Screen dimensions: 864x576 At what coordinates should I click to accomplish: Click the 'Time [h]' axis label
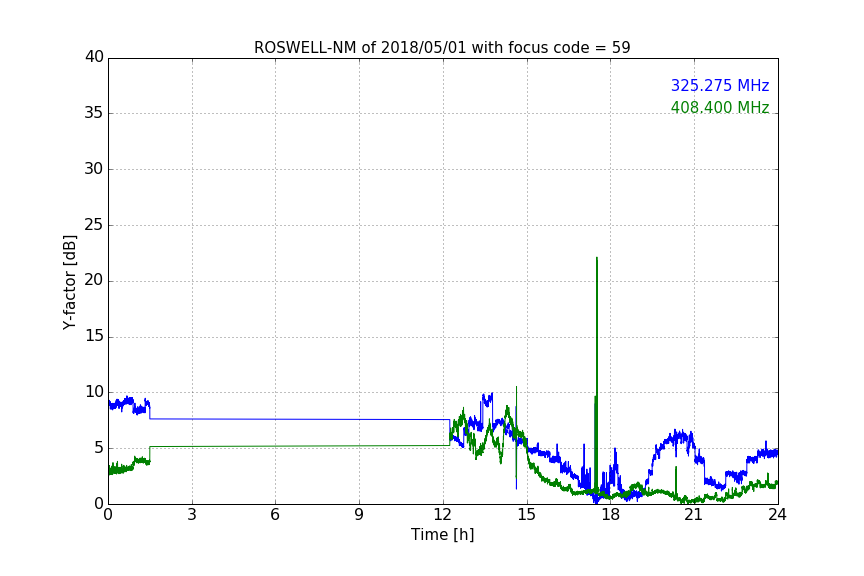point(442,535)
